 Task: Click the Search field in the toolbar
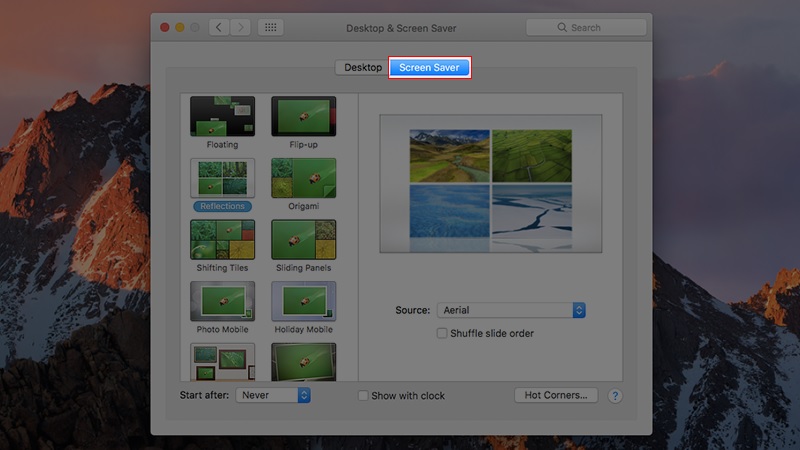pyautogui.click(x=586, y=28)
